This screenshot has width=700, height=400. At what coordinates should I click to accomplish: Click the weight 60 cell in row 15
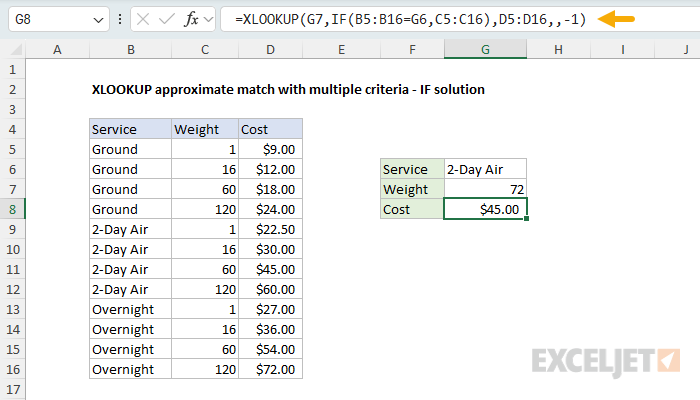click(205, 349)
